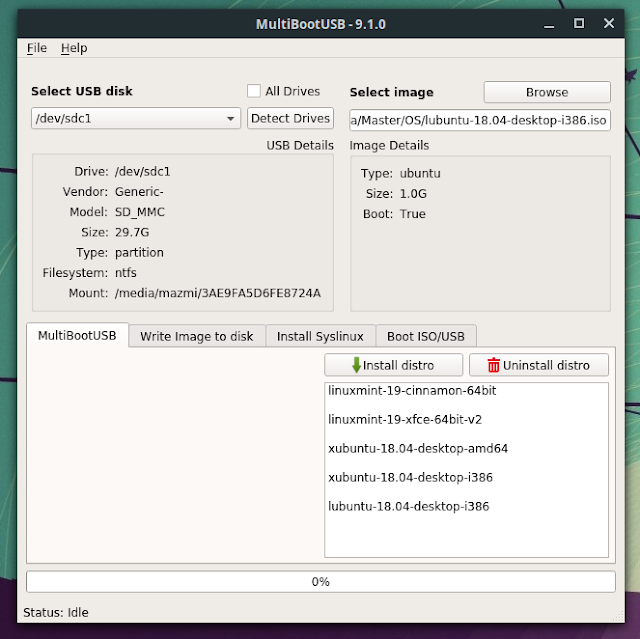Enable the All Drives checkbox
The image size is (640, 639).
click(253, 91)
